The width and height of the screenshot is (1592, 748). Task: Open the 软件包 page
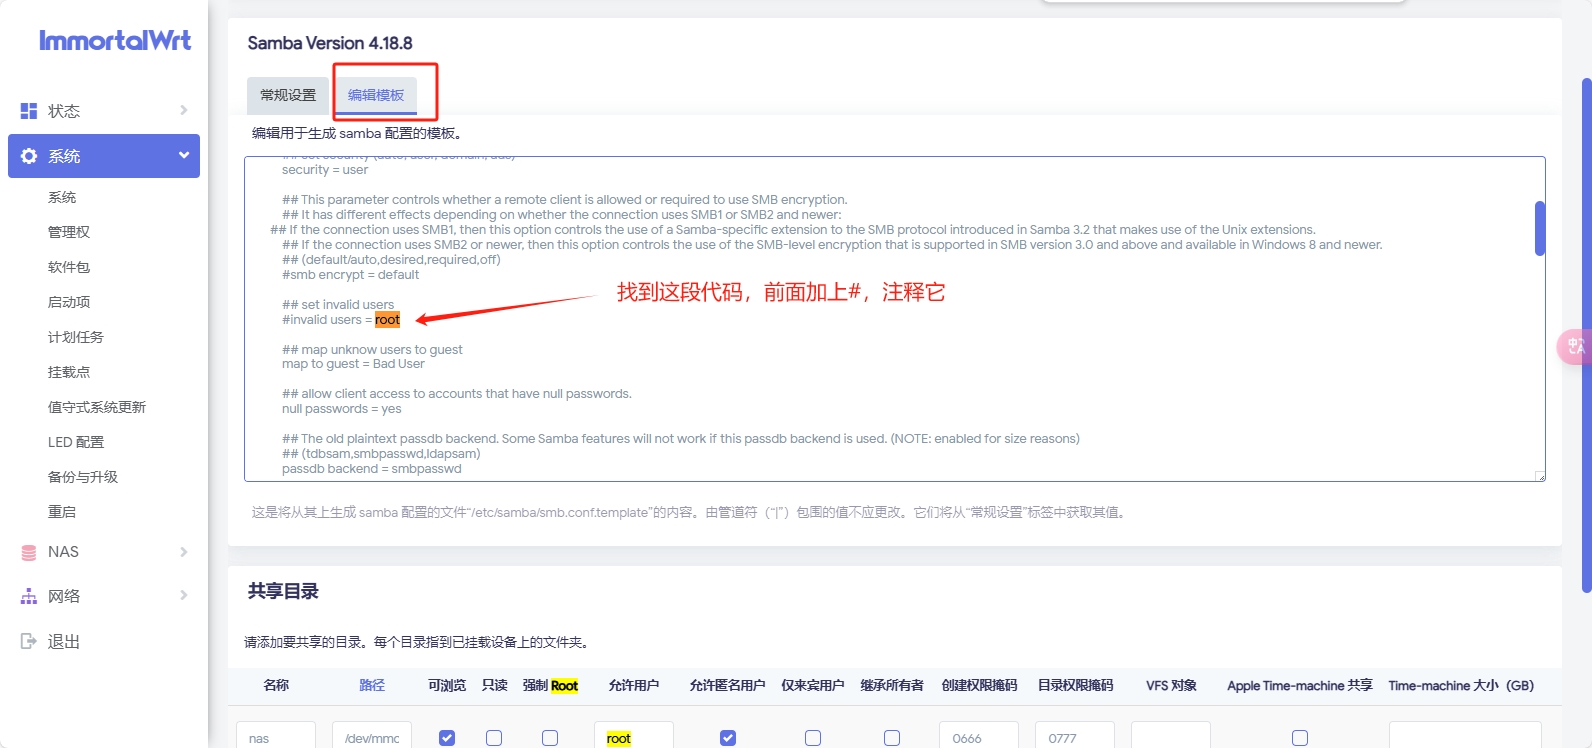click(69, 267)
